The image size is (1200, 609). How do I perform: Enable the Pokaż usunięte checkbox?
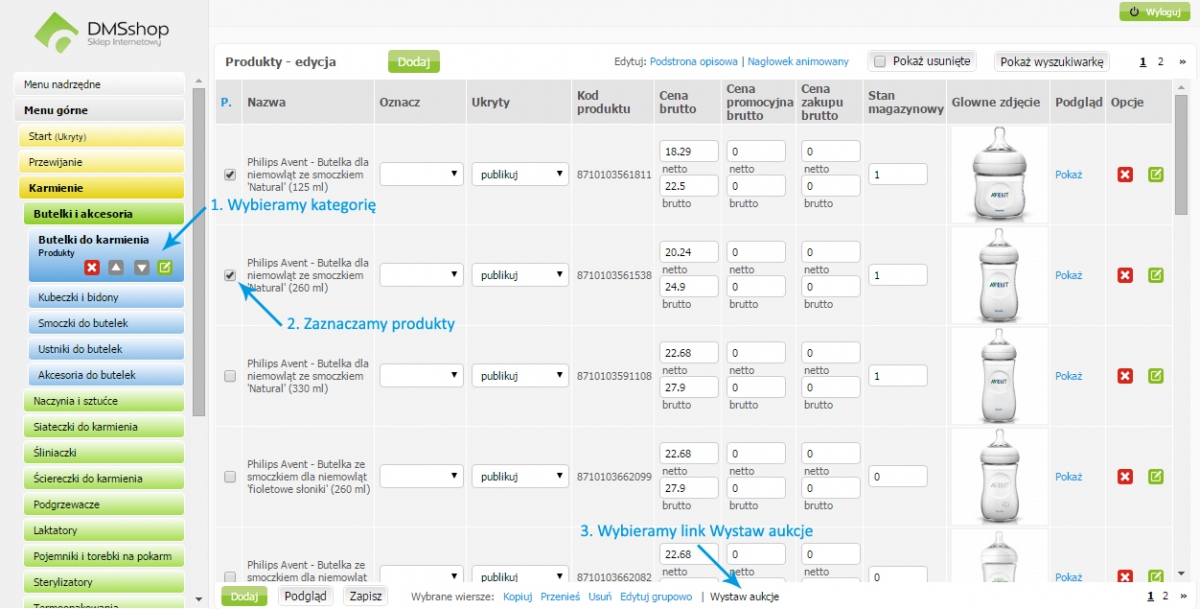(x=880, y=61)
